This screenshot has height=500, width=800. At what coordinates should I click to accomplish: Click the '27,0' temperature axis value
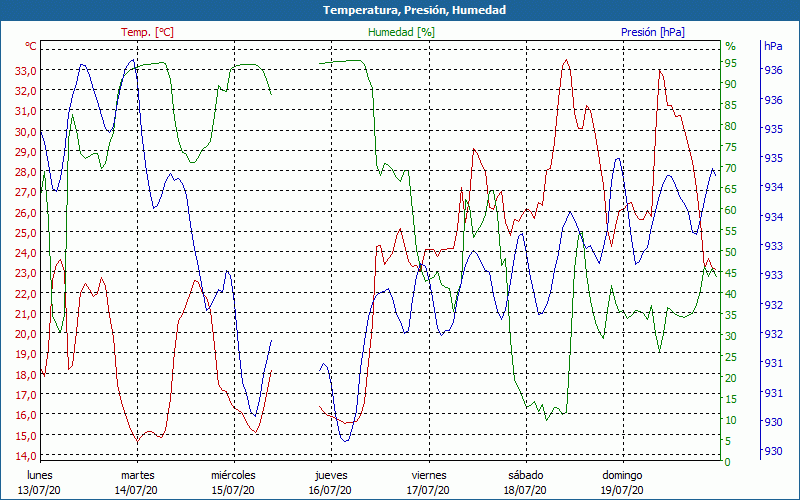[25, 192]
